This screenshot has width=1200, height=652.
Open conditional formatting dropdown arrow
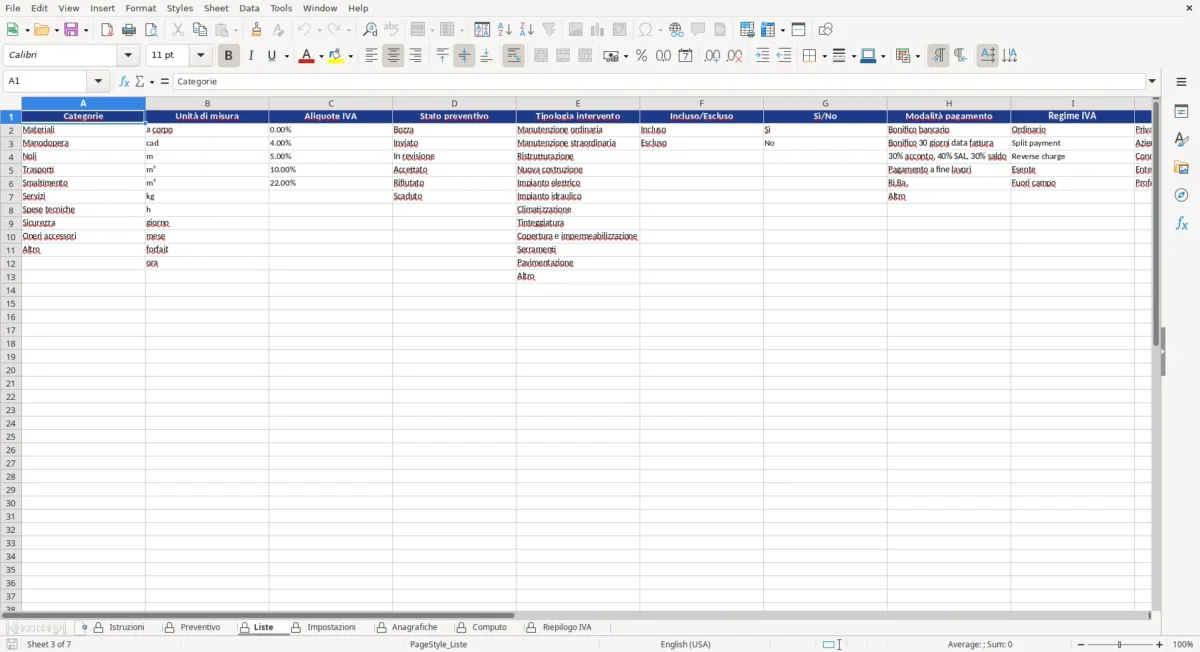[x=917, y=56]
